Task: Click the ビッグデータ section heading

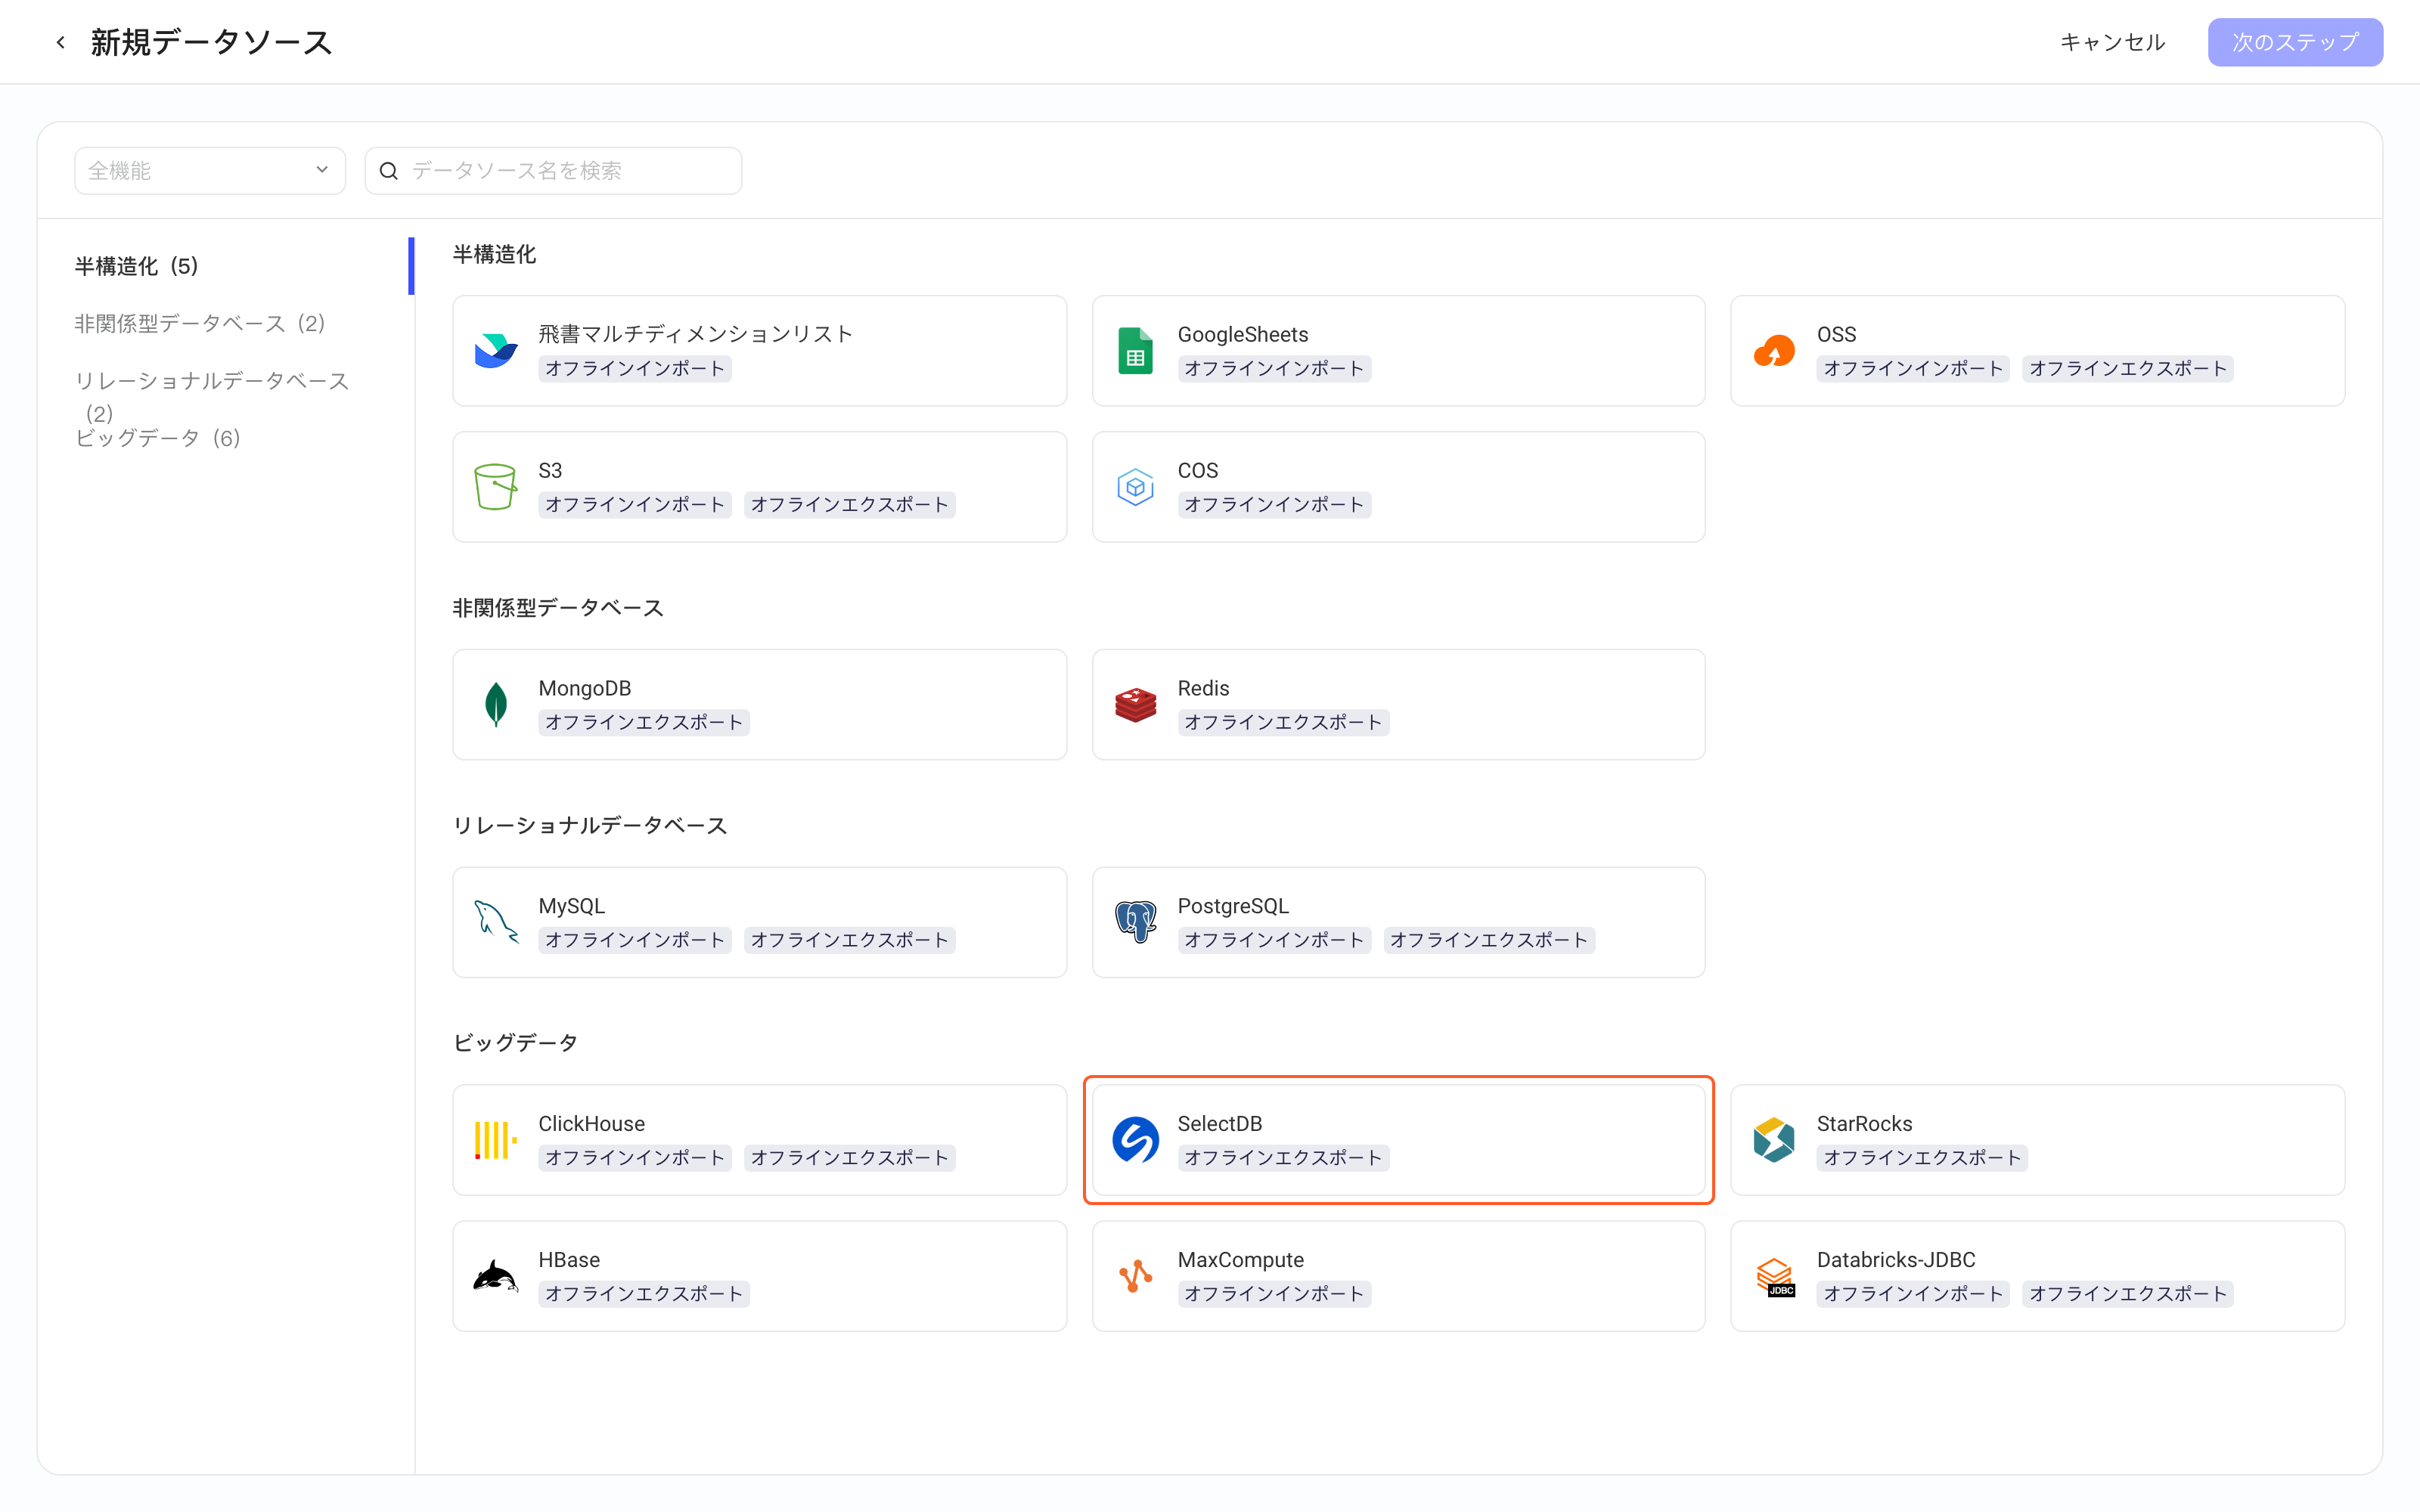Action: (515, 1042)
